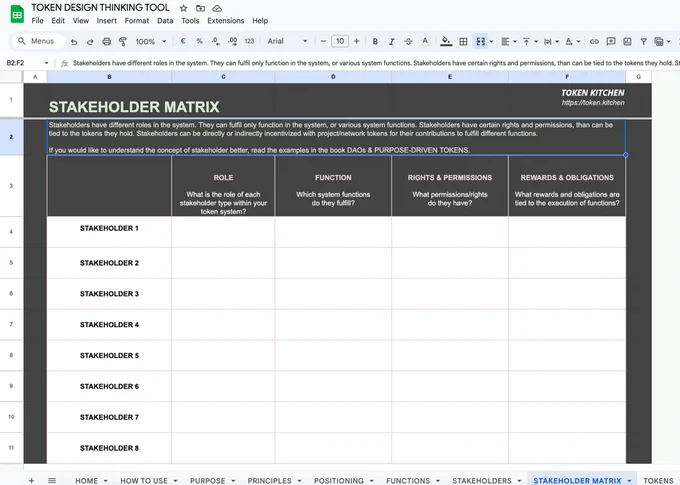Open the Data menu
This screenshot has height=485, width=680.
[165, 21]
